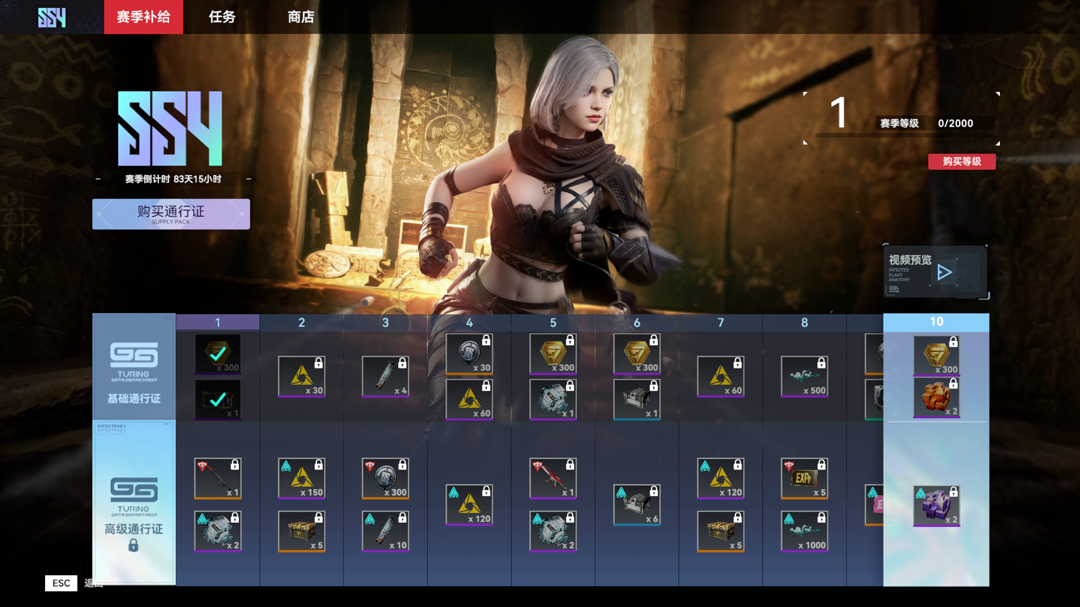The width and height of the screenshot is (1080, 607).
Task: Click the SS4 logo in top-left corner
Action: tap(52, 17)
